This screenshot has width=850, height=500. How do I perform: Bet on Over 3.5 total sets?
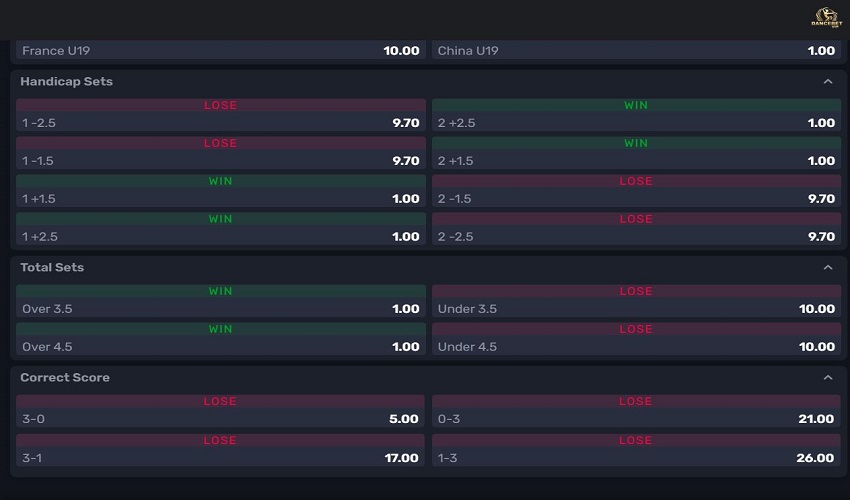221,309
